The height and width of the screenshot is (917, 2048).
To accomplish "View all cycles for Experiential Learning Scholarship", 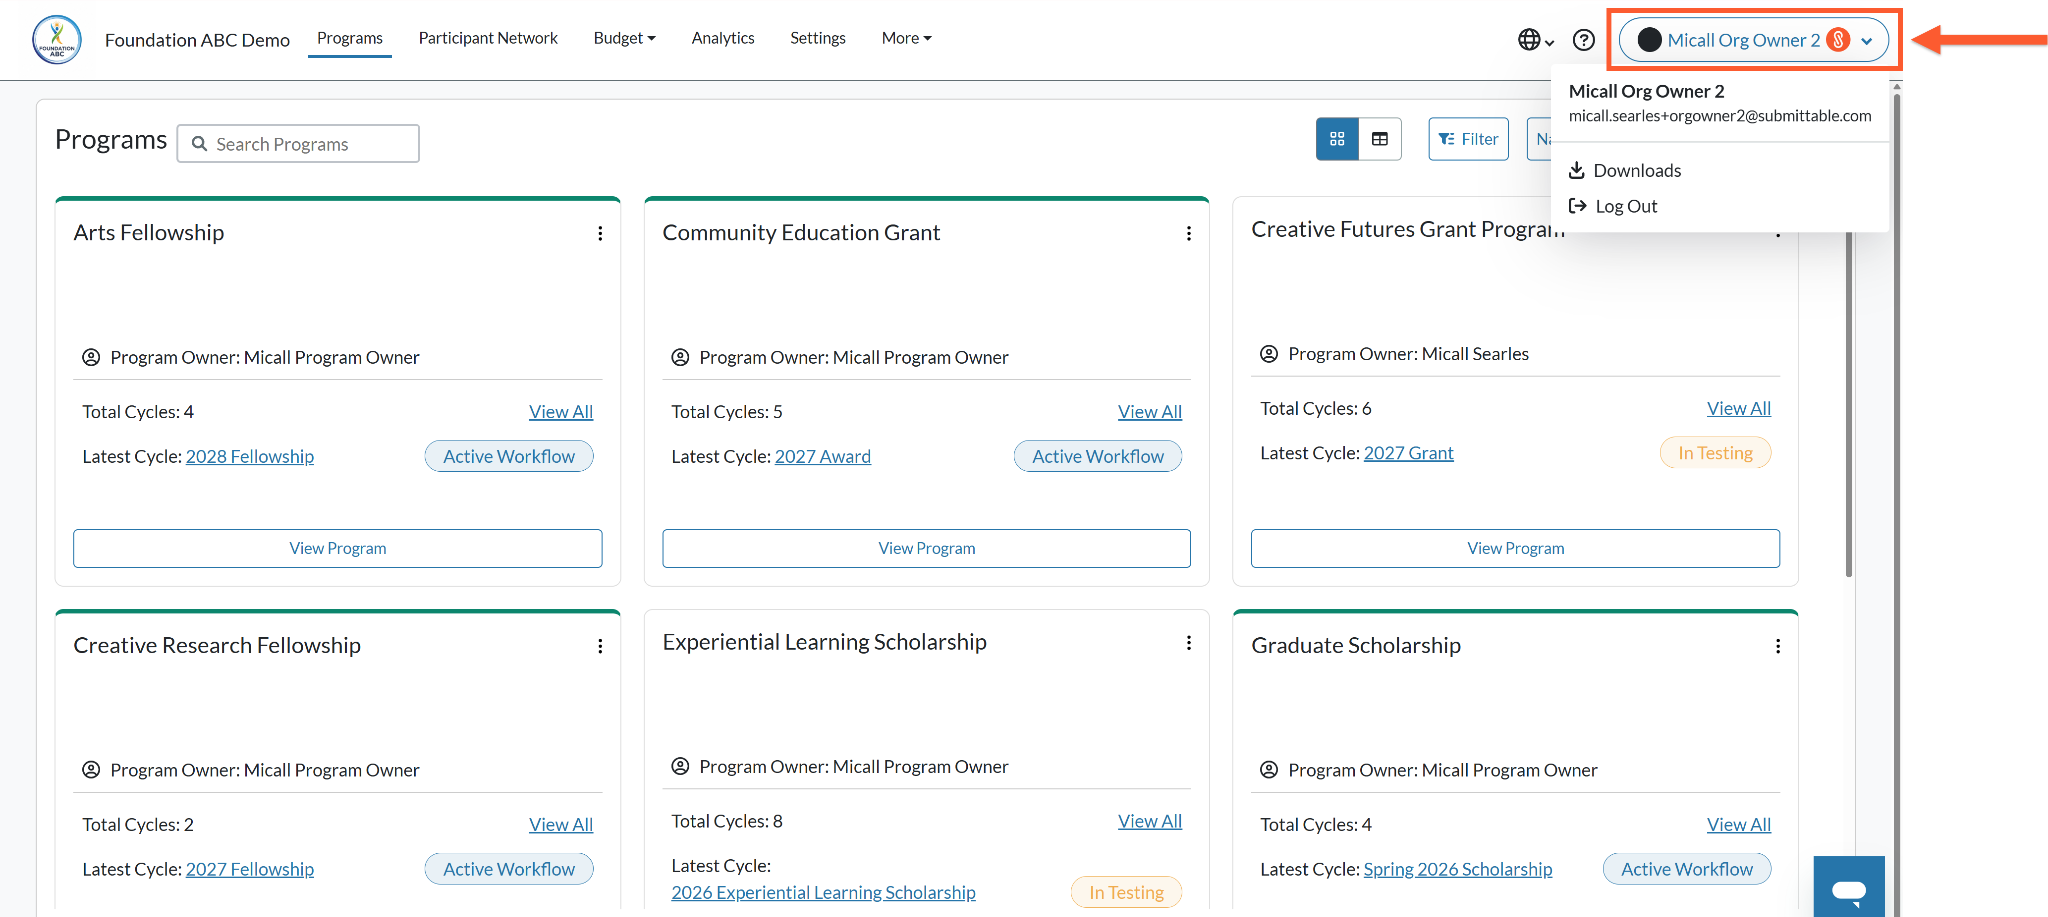I will pyautogui.click(x=1150, y=821).
